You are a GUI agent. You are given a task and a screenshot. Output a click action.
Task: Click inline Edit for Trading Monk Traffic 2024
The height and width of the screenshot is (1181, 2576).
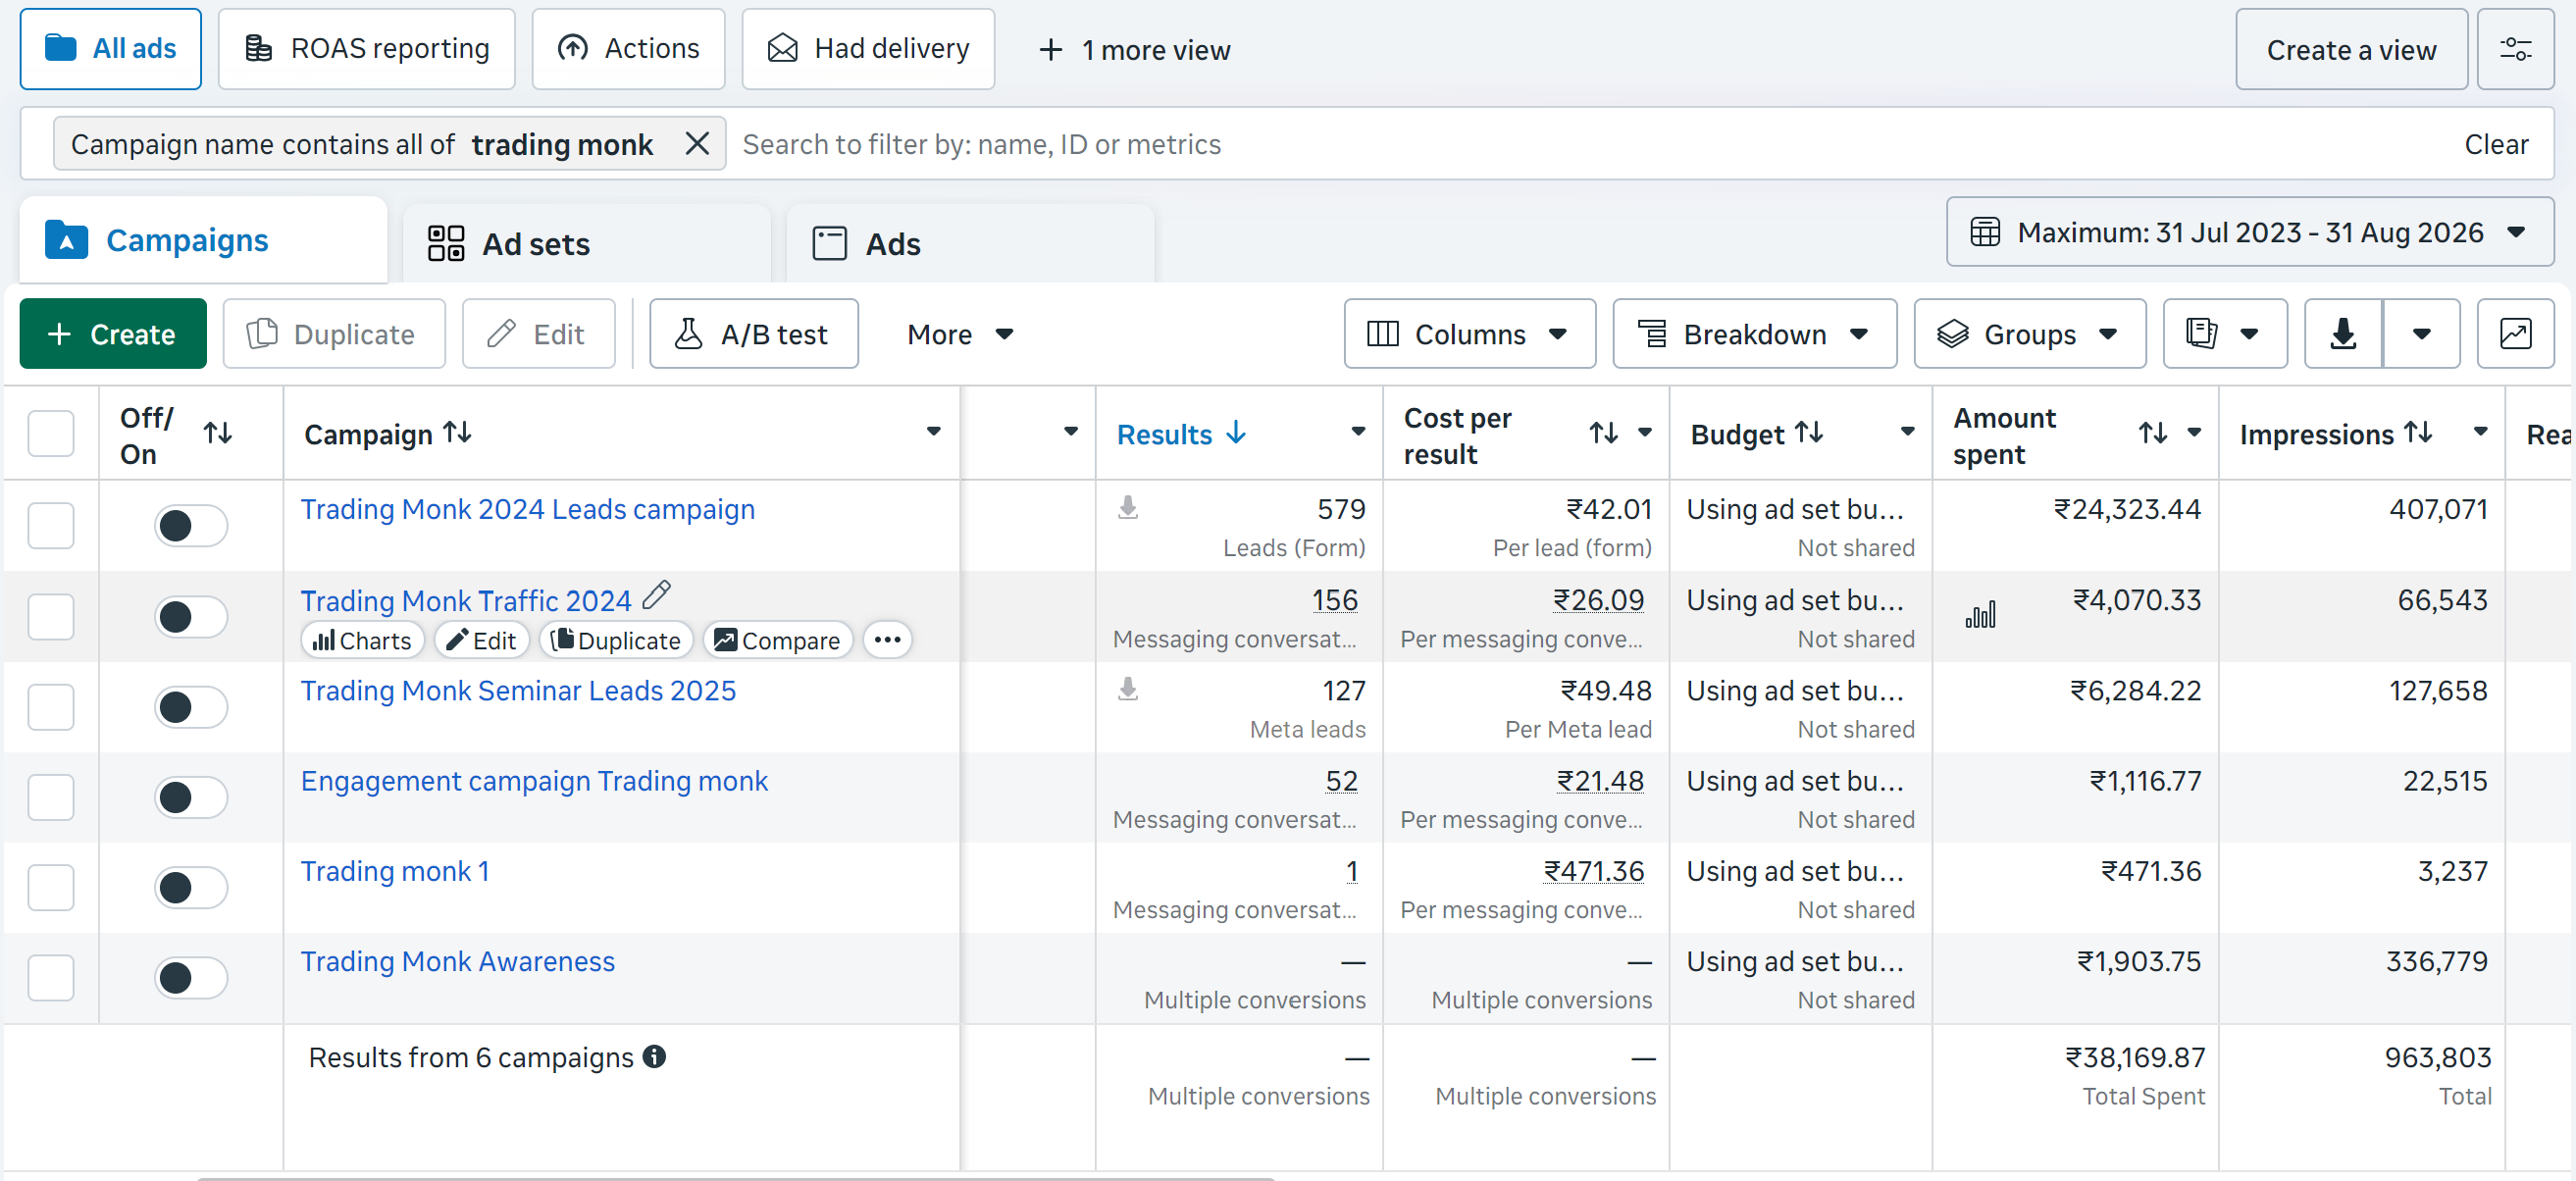tap(483, 640)
